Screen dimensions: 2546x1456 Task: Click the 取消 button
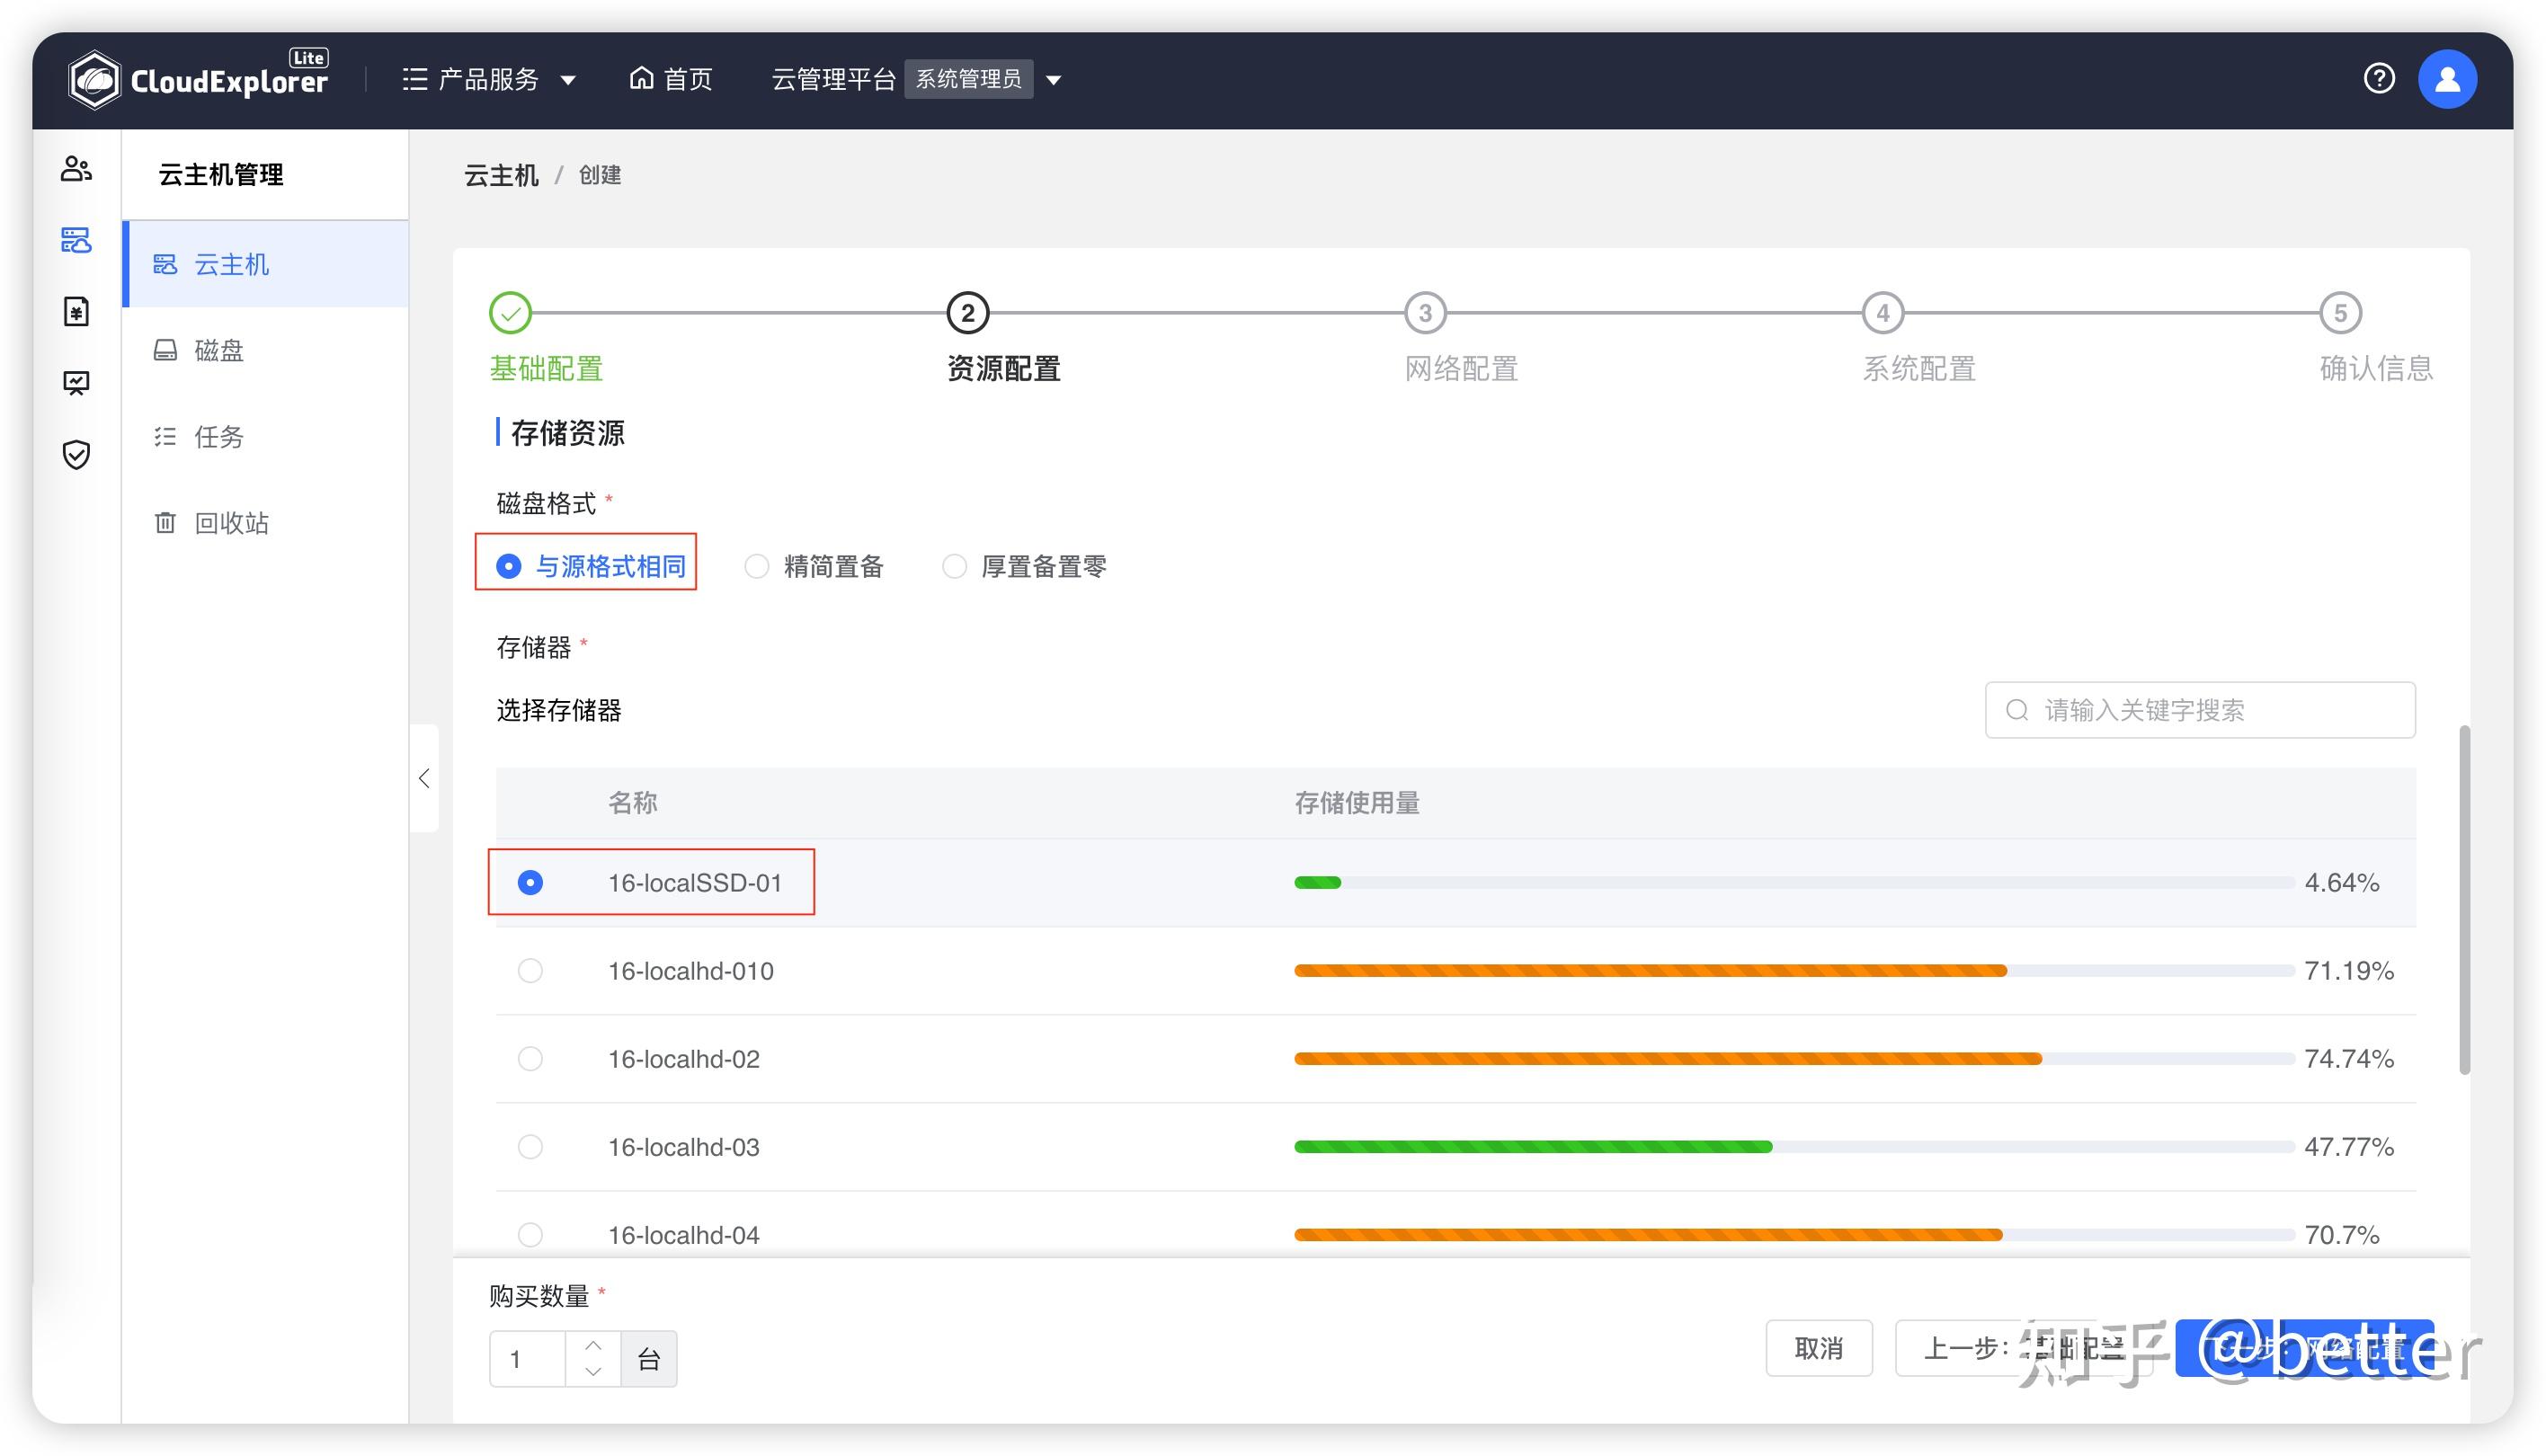pyautogui.click(x=1817, y=1348)
